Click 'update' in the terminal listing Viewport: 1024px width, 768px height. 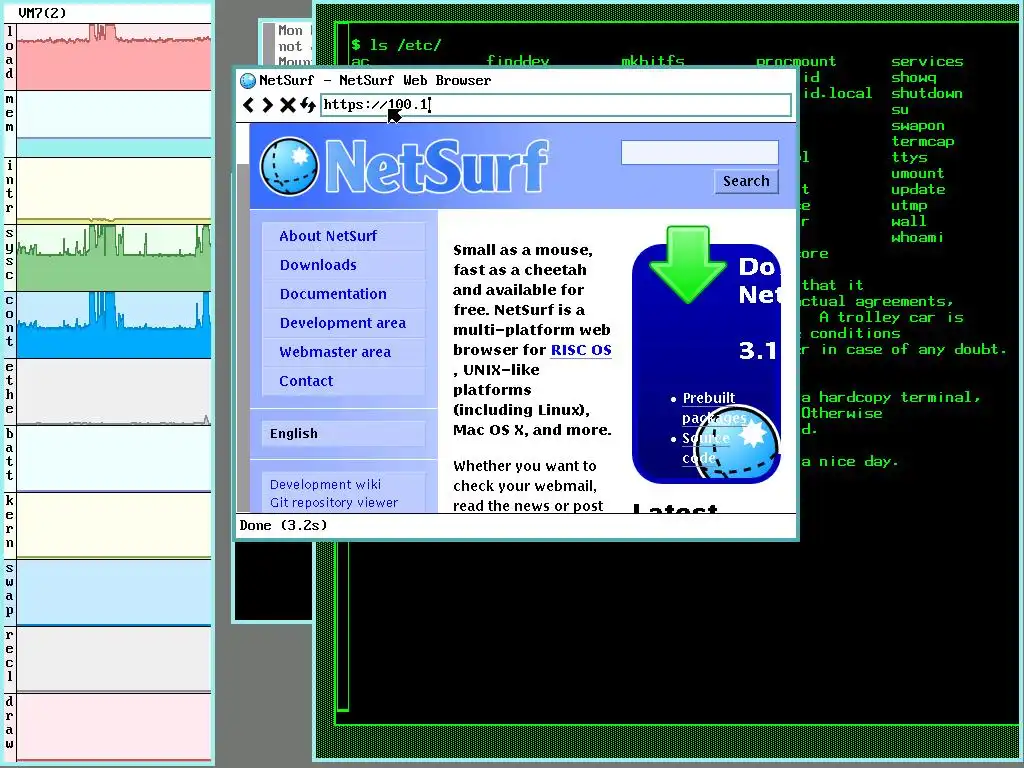(918, 189)
